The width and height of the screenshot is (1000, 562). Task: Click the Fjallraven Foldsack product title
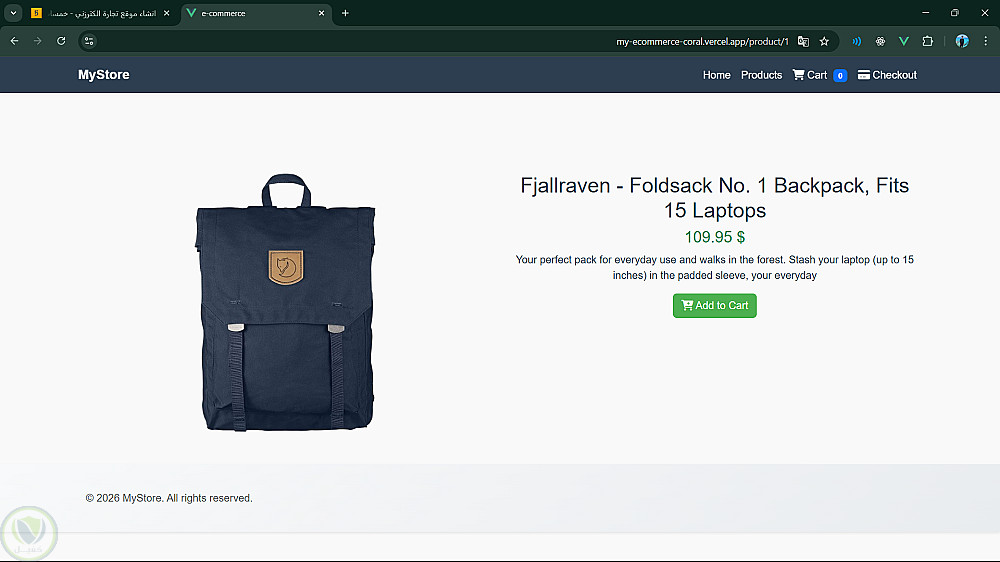pyautogui.click(x=714, y=198)
